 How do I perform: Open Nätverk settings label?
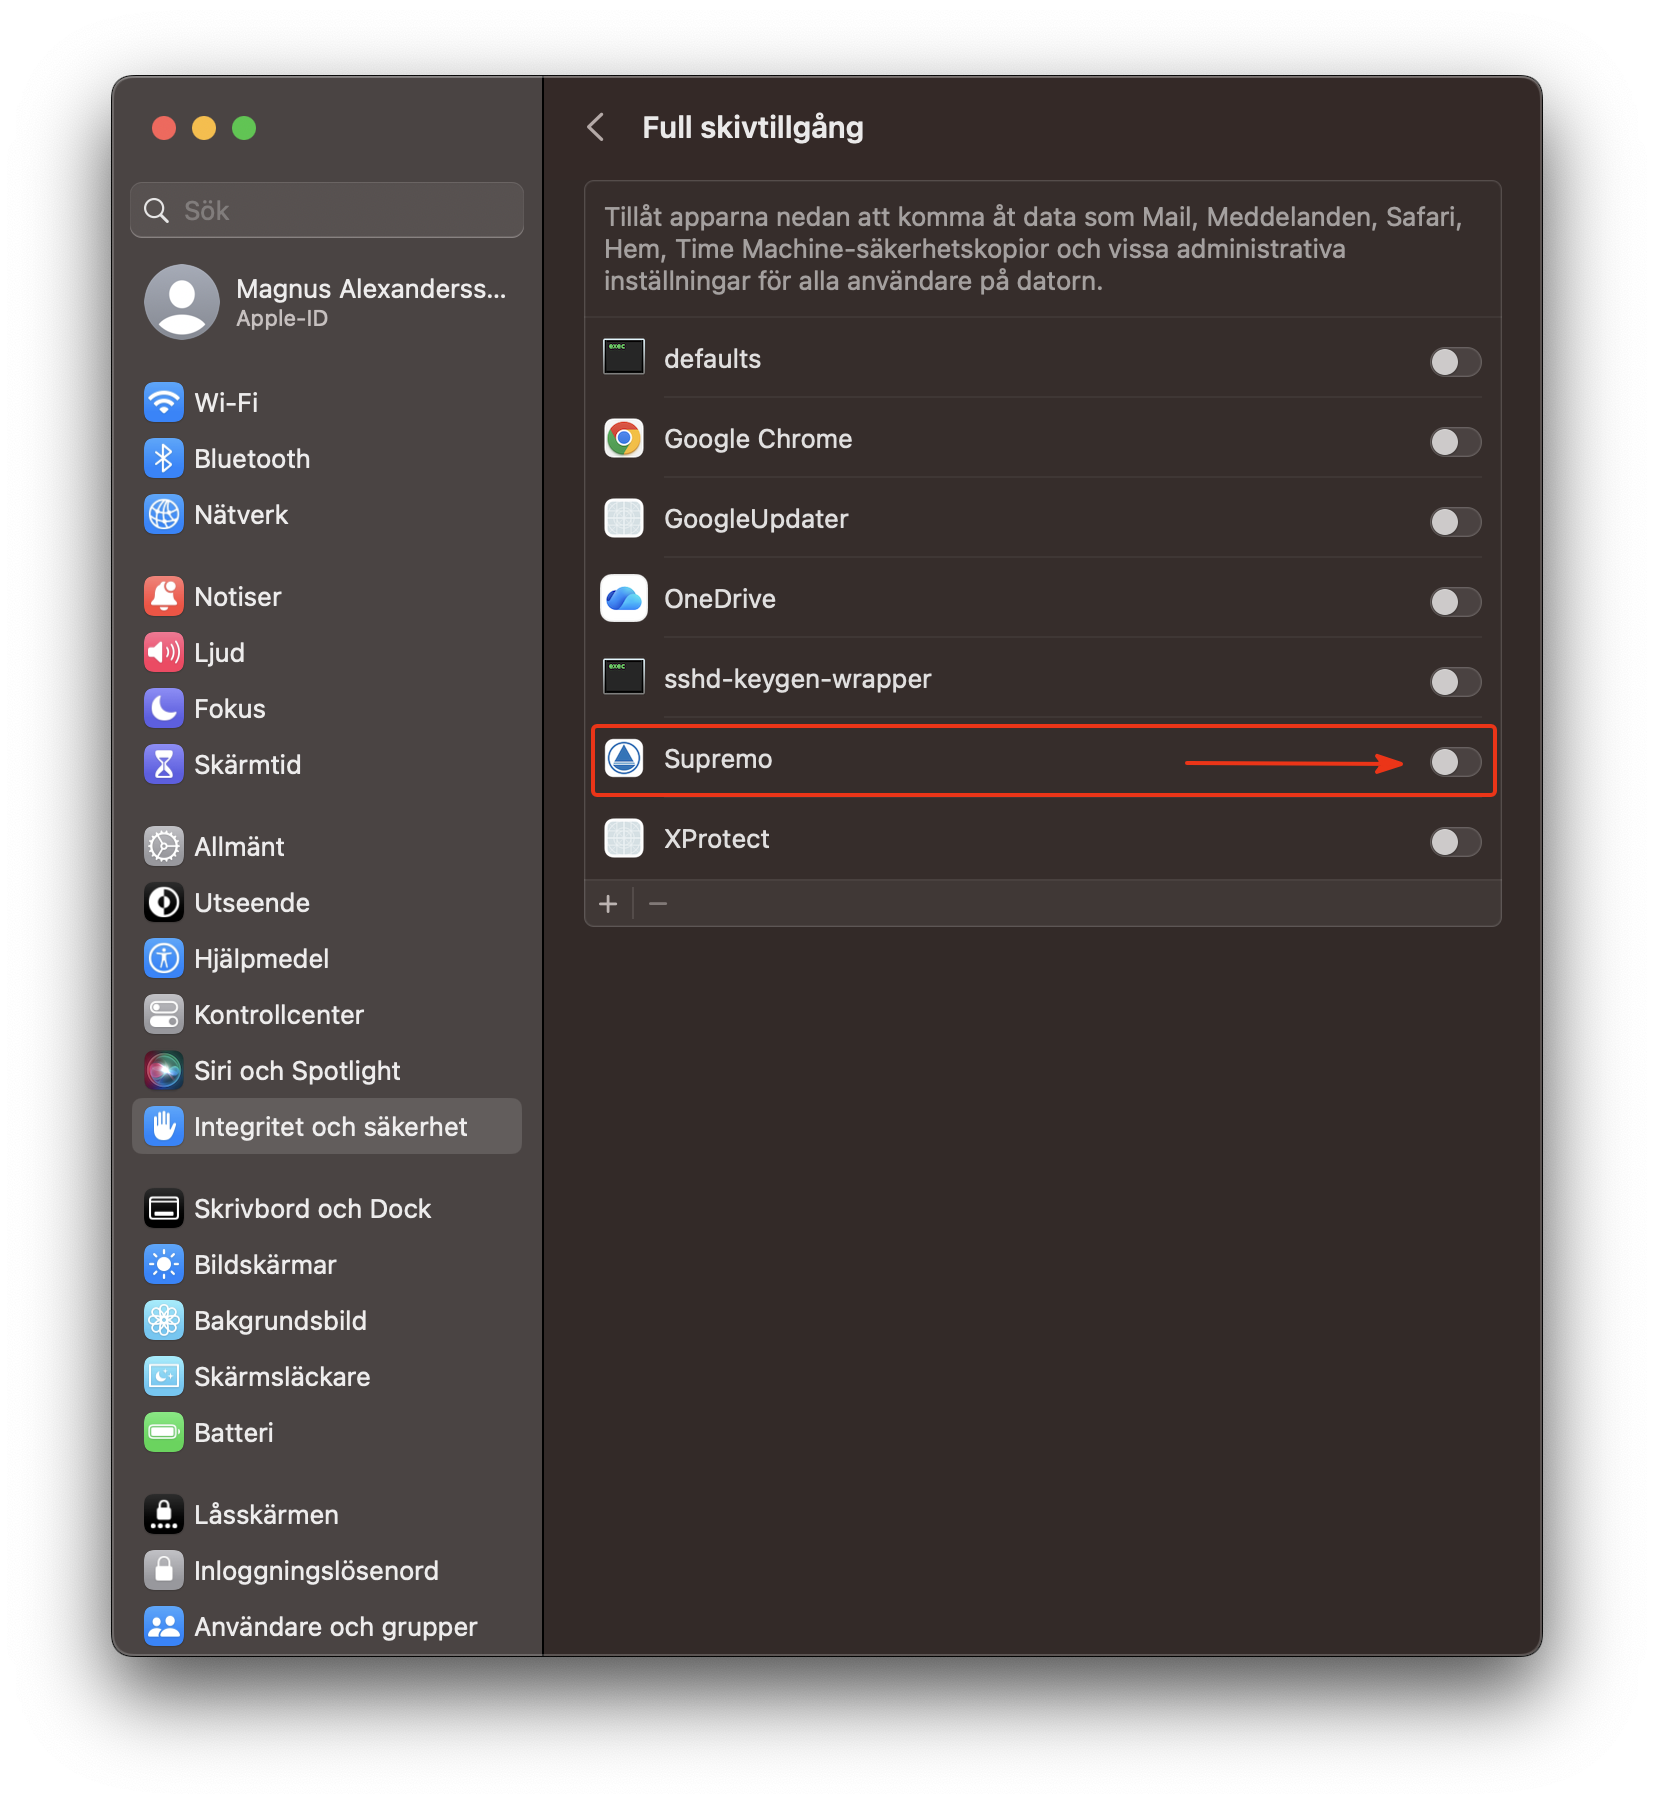point(241,515)
